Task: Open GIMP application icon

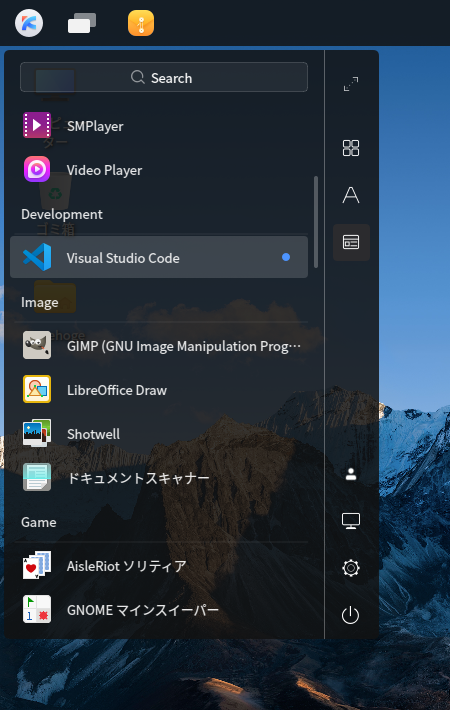Action: coord(37,345)
